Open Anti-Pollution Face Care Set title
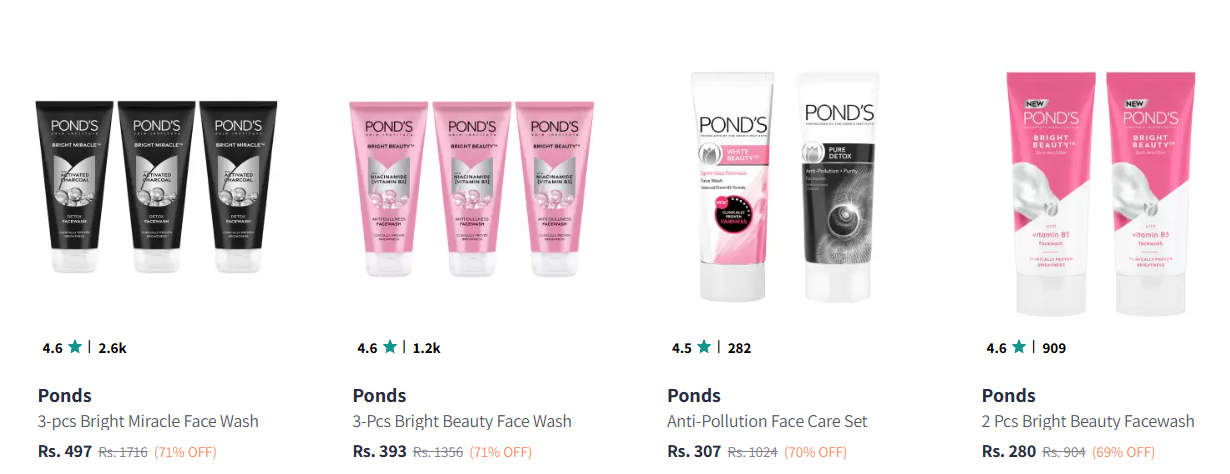The image size is (1230, 474). (767, 421)
